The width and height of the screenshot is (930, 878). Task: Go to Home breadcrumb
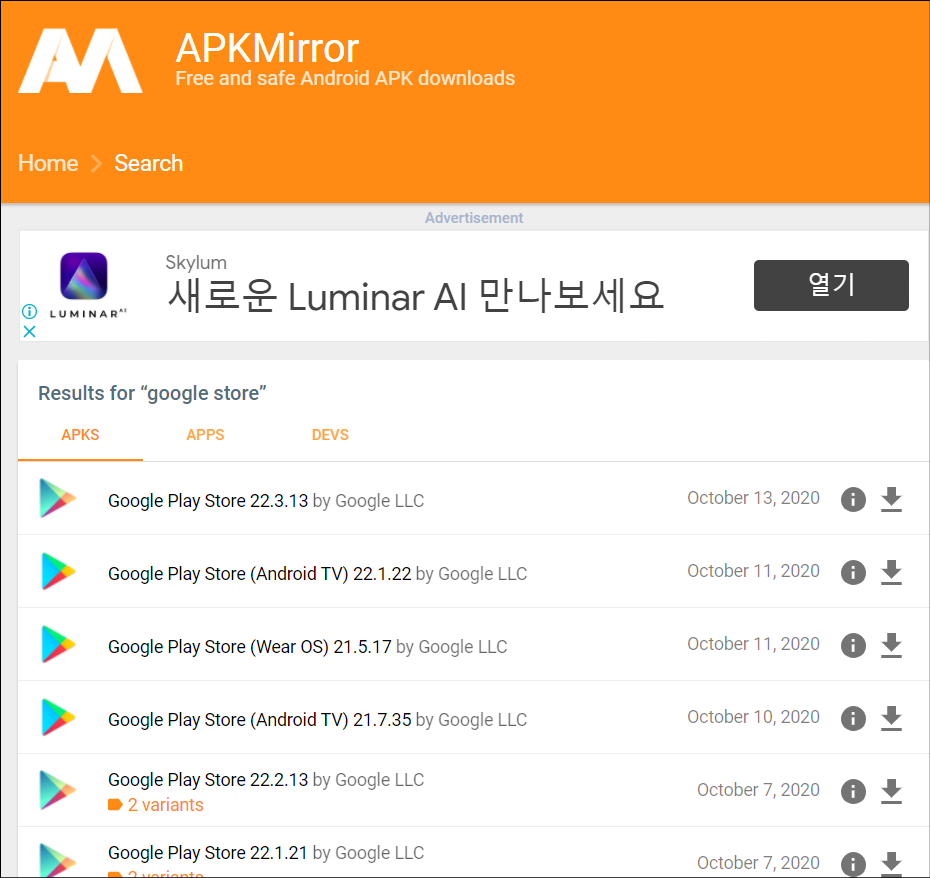[x=48, y=163]
